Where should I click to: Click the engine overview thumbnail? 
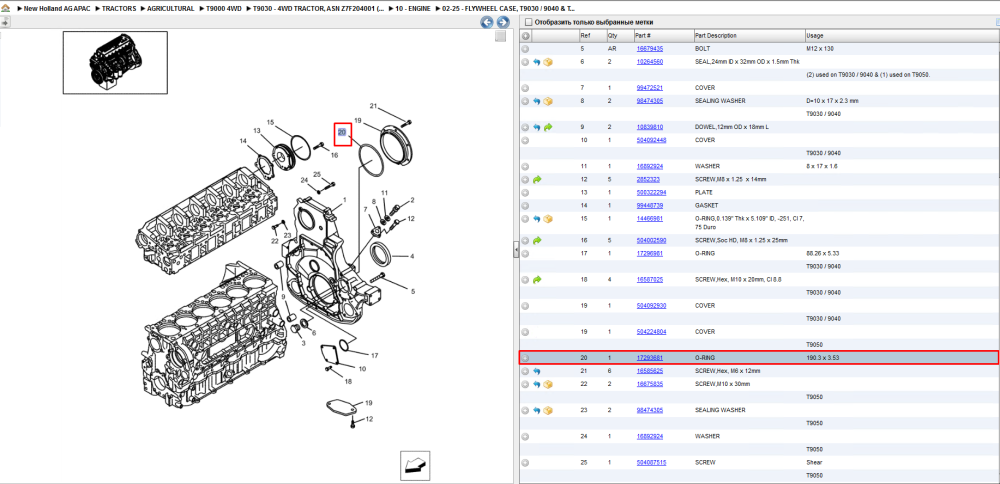[115, 62]
